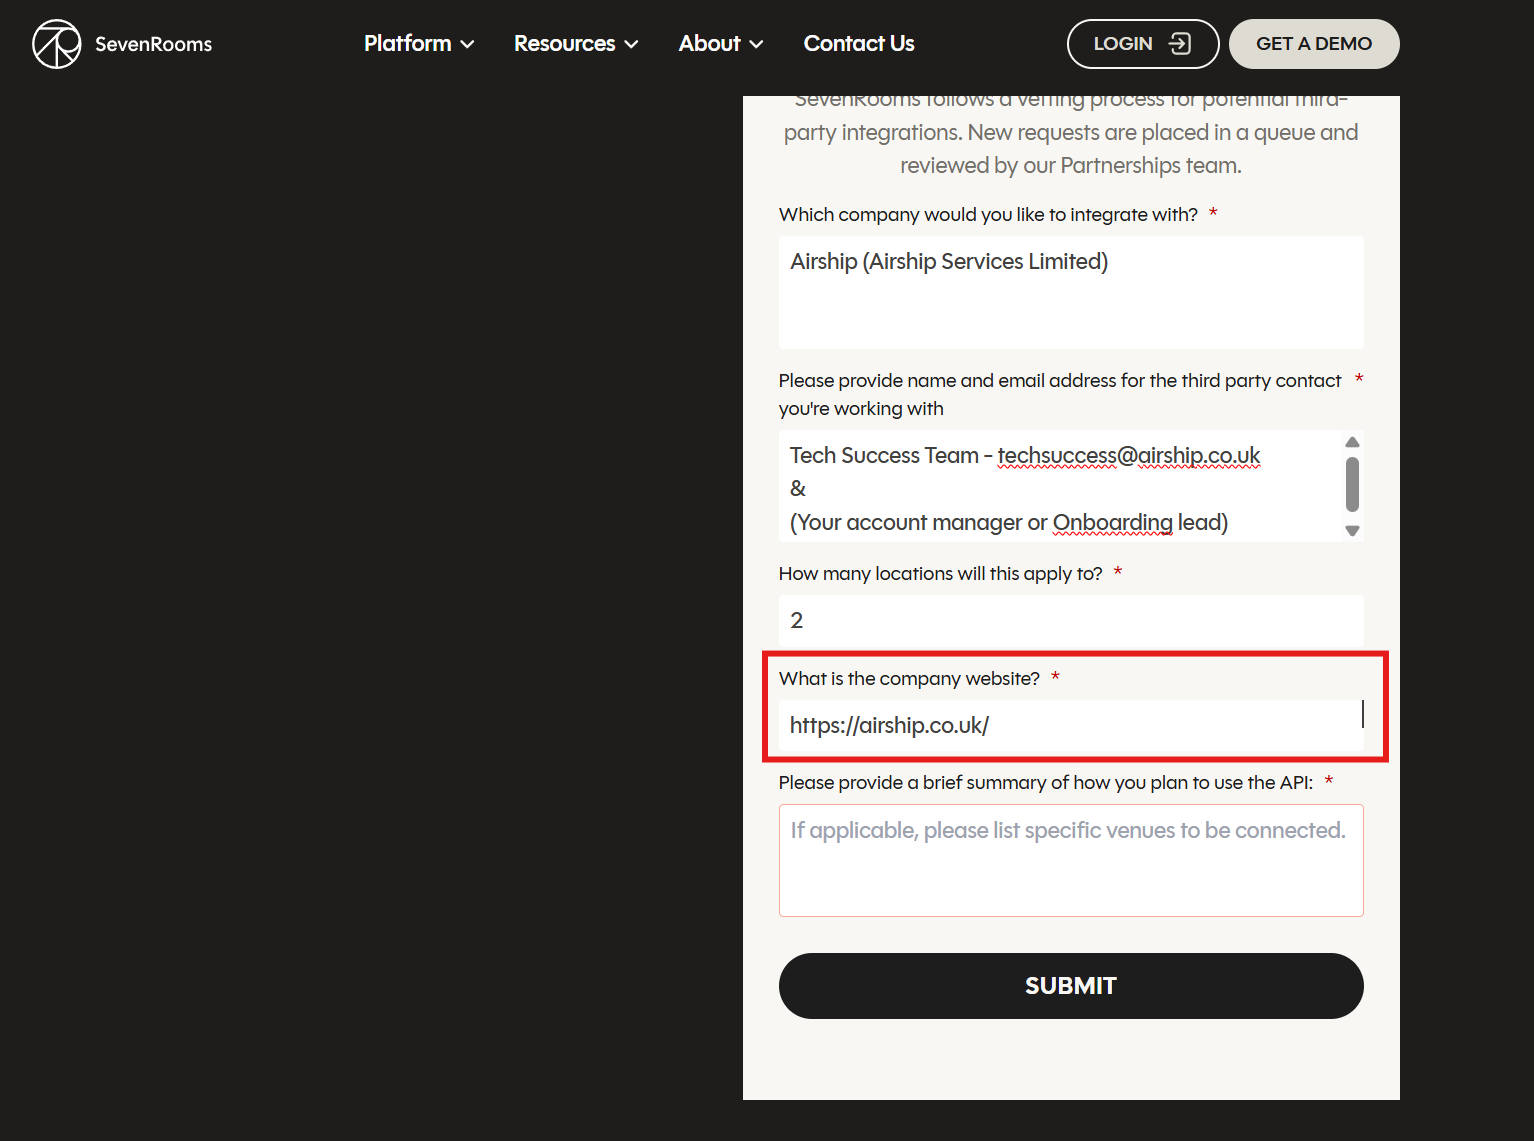Click the company website input field

pyautogui.click(x=1070, y=725)
